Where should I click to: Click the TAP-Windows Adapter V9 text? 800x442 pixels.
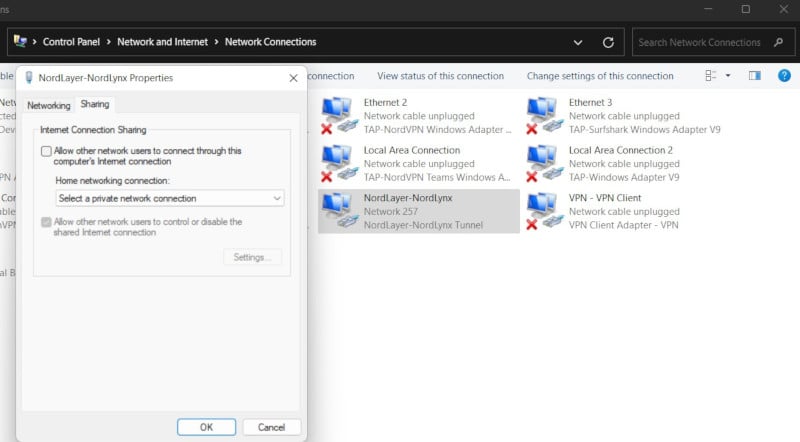tap(624, 177)
